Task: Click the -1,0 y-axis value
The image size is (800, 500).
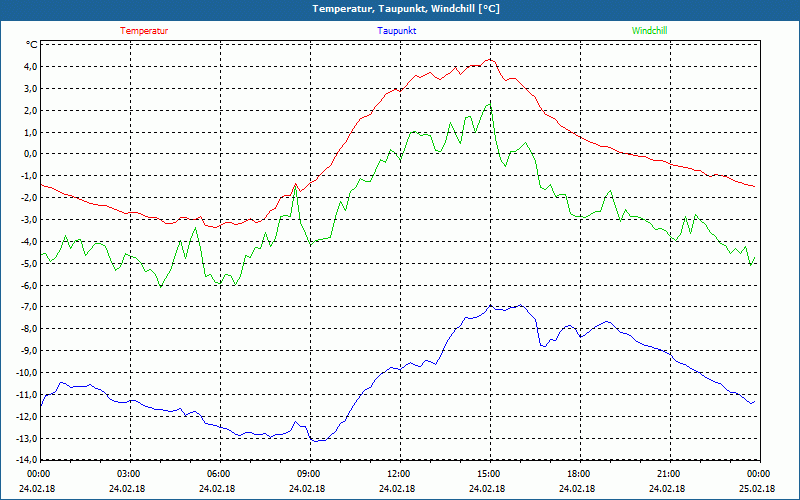Action: (x=28, y=176)
